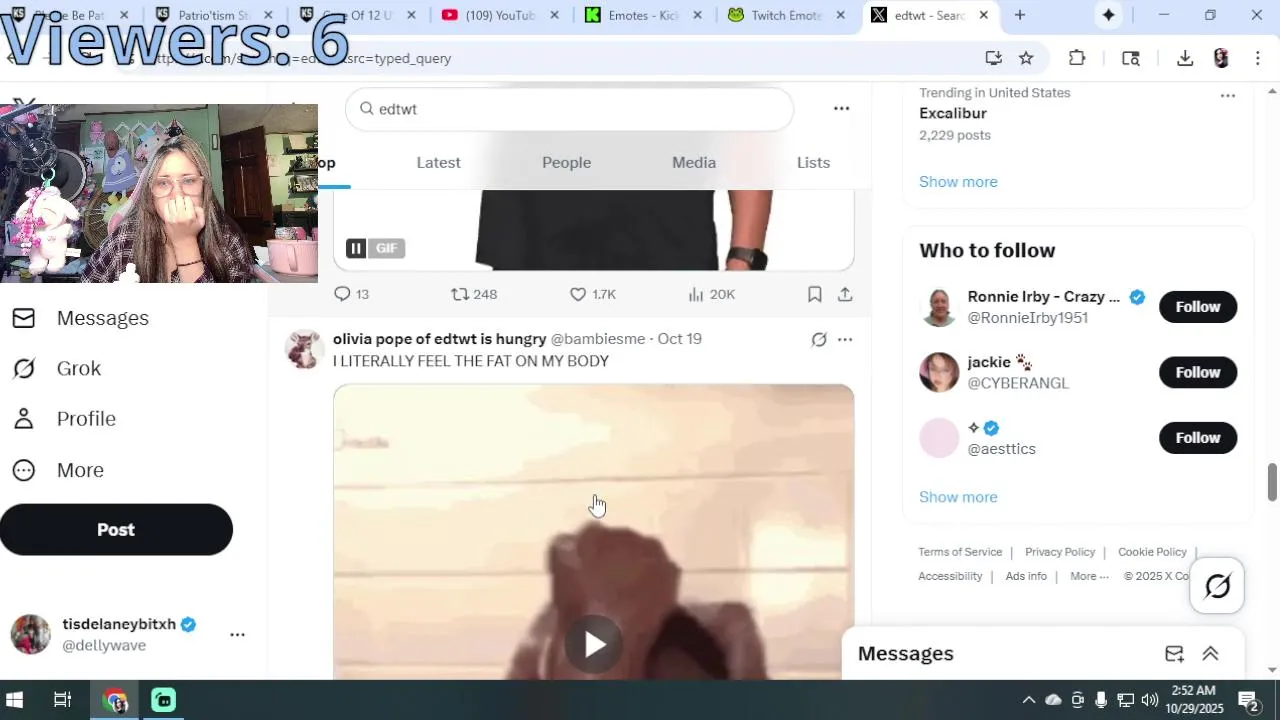Viewport: 1280px width, 720px height.
Task: Bookmark the GIF post
Action: point(815,294)
